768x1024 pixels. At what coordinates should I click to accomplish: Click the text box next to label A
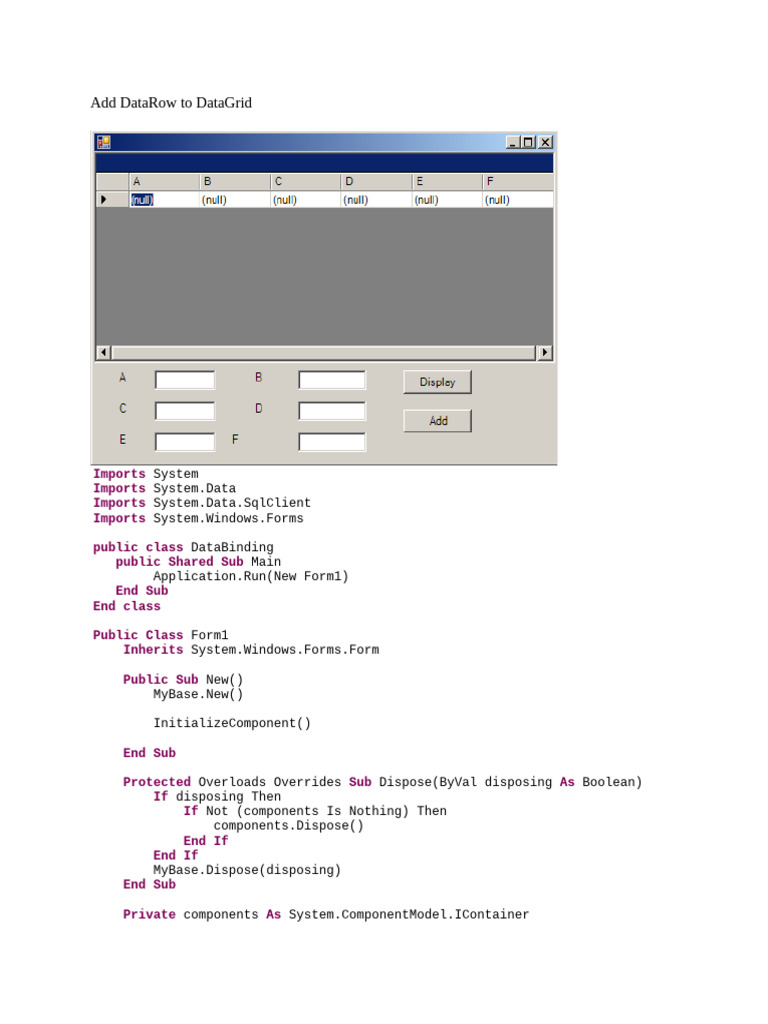(185, 380)
